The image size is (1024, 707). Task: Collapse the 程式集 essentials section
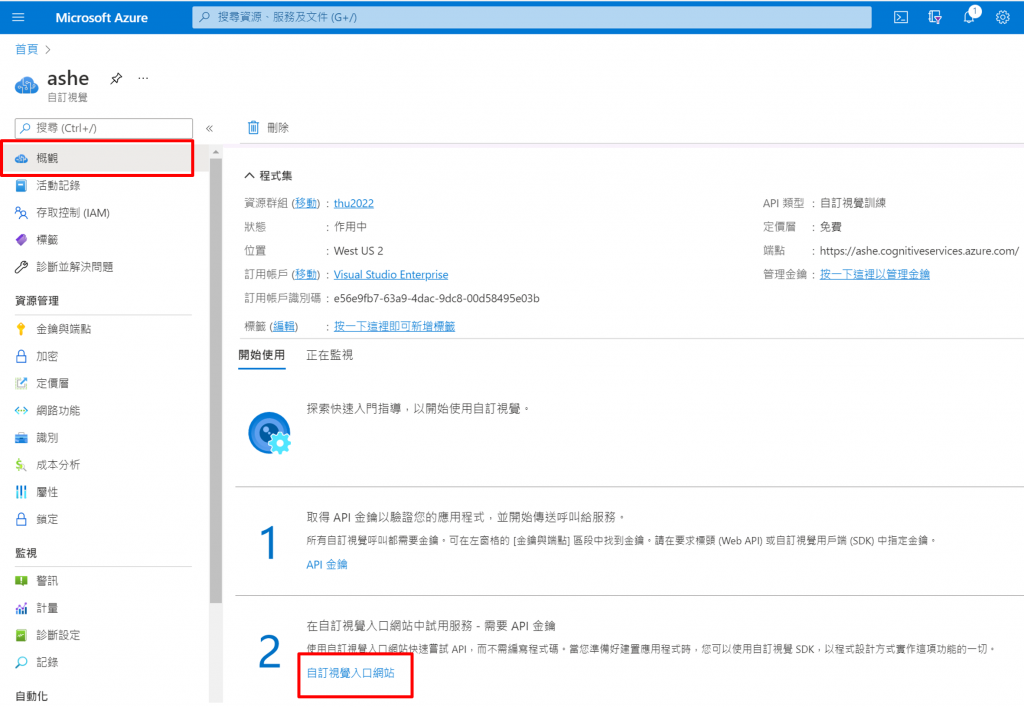point(249,176)
